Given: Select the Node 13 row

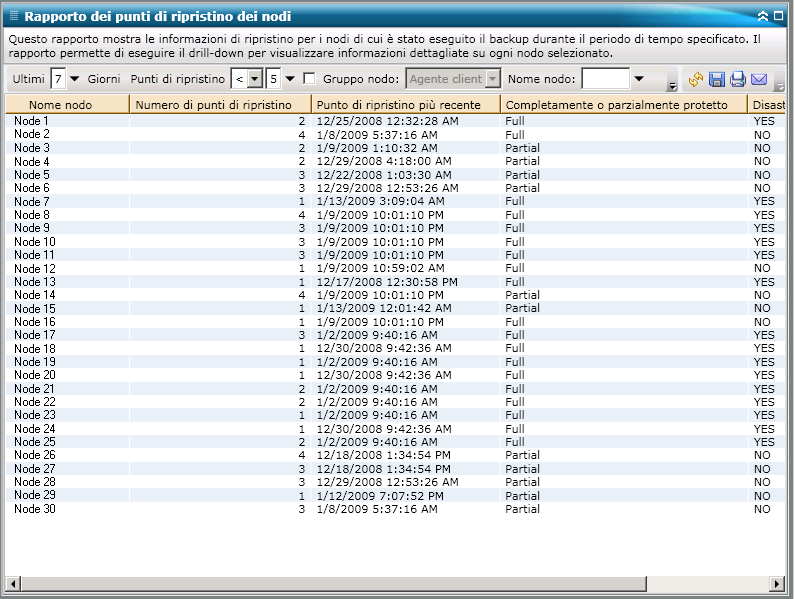Looking at the screenshot, I should point(395,281).
